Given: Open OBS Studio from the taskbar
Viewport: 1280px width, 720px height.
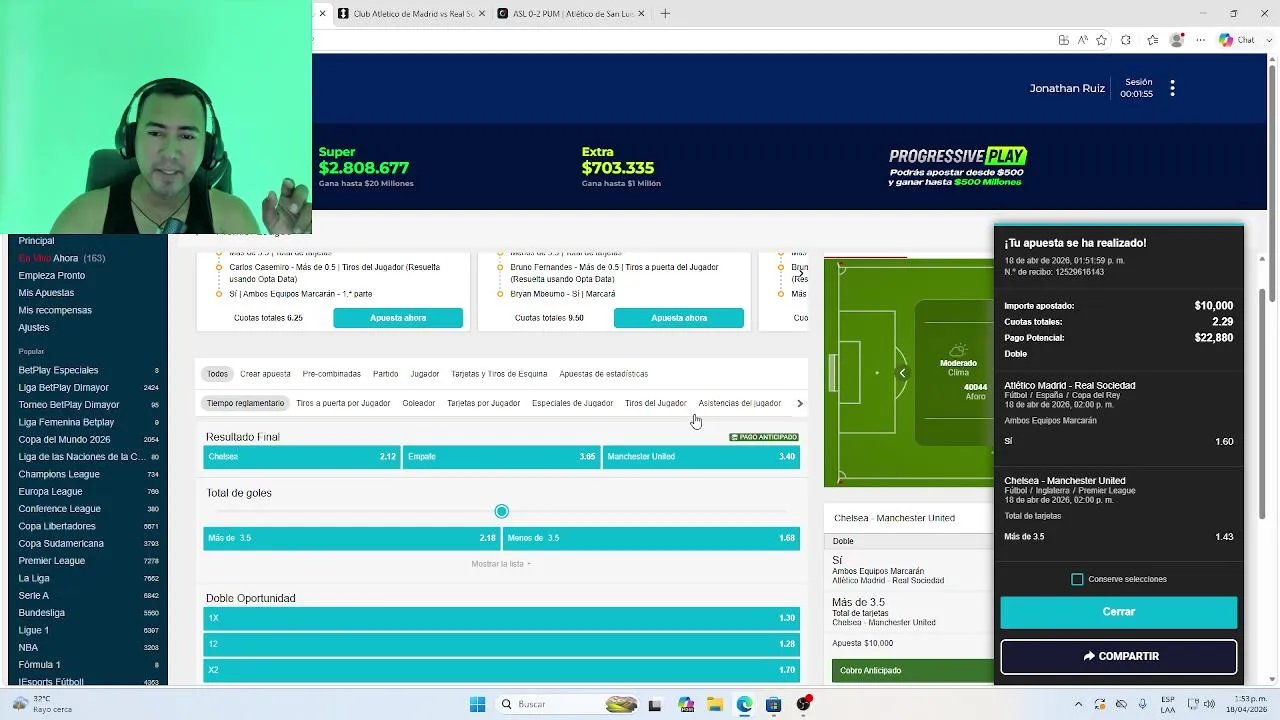Looking at the screenshot, I should (x=803, y=704).
